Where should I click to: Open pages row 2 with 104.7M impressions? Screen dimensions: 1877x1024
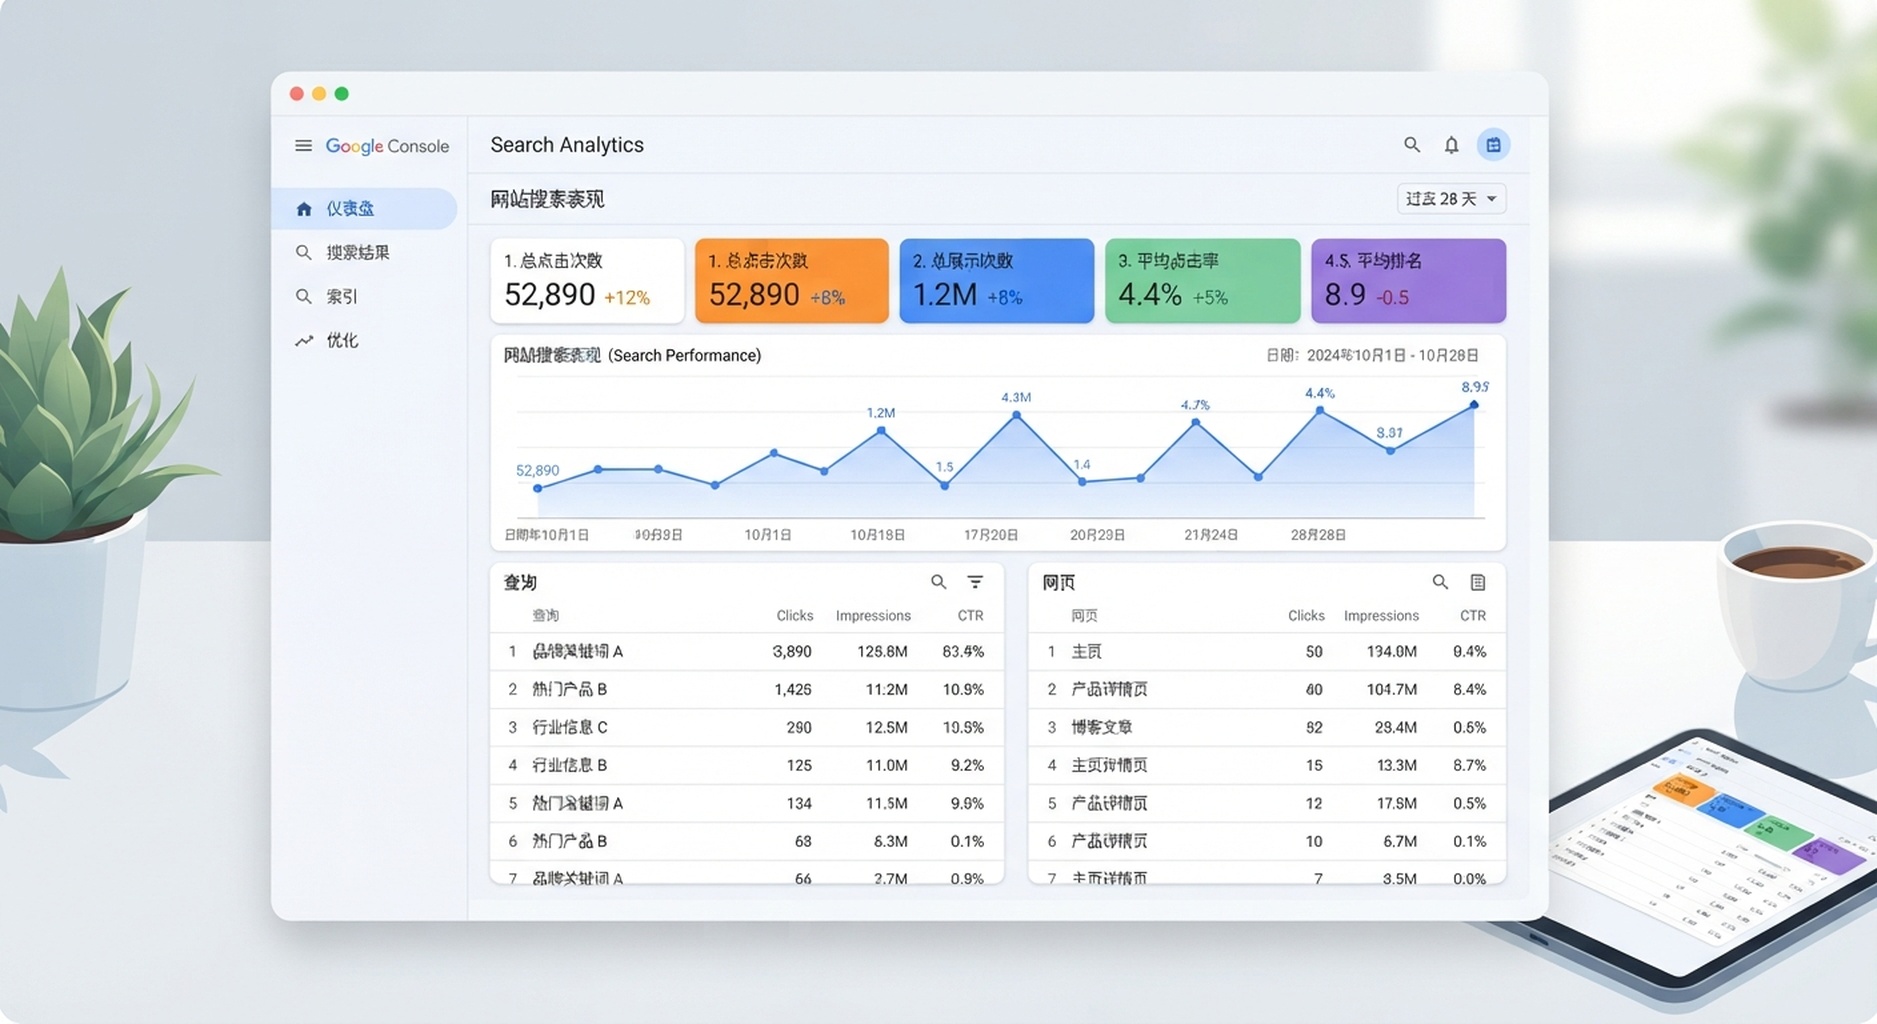point(1267,689)
